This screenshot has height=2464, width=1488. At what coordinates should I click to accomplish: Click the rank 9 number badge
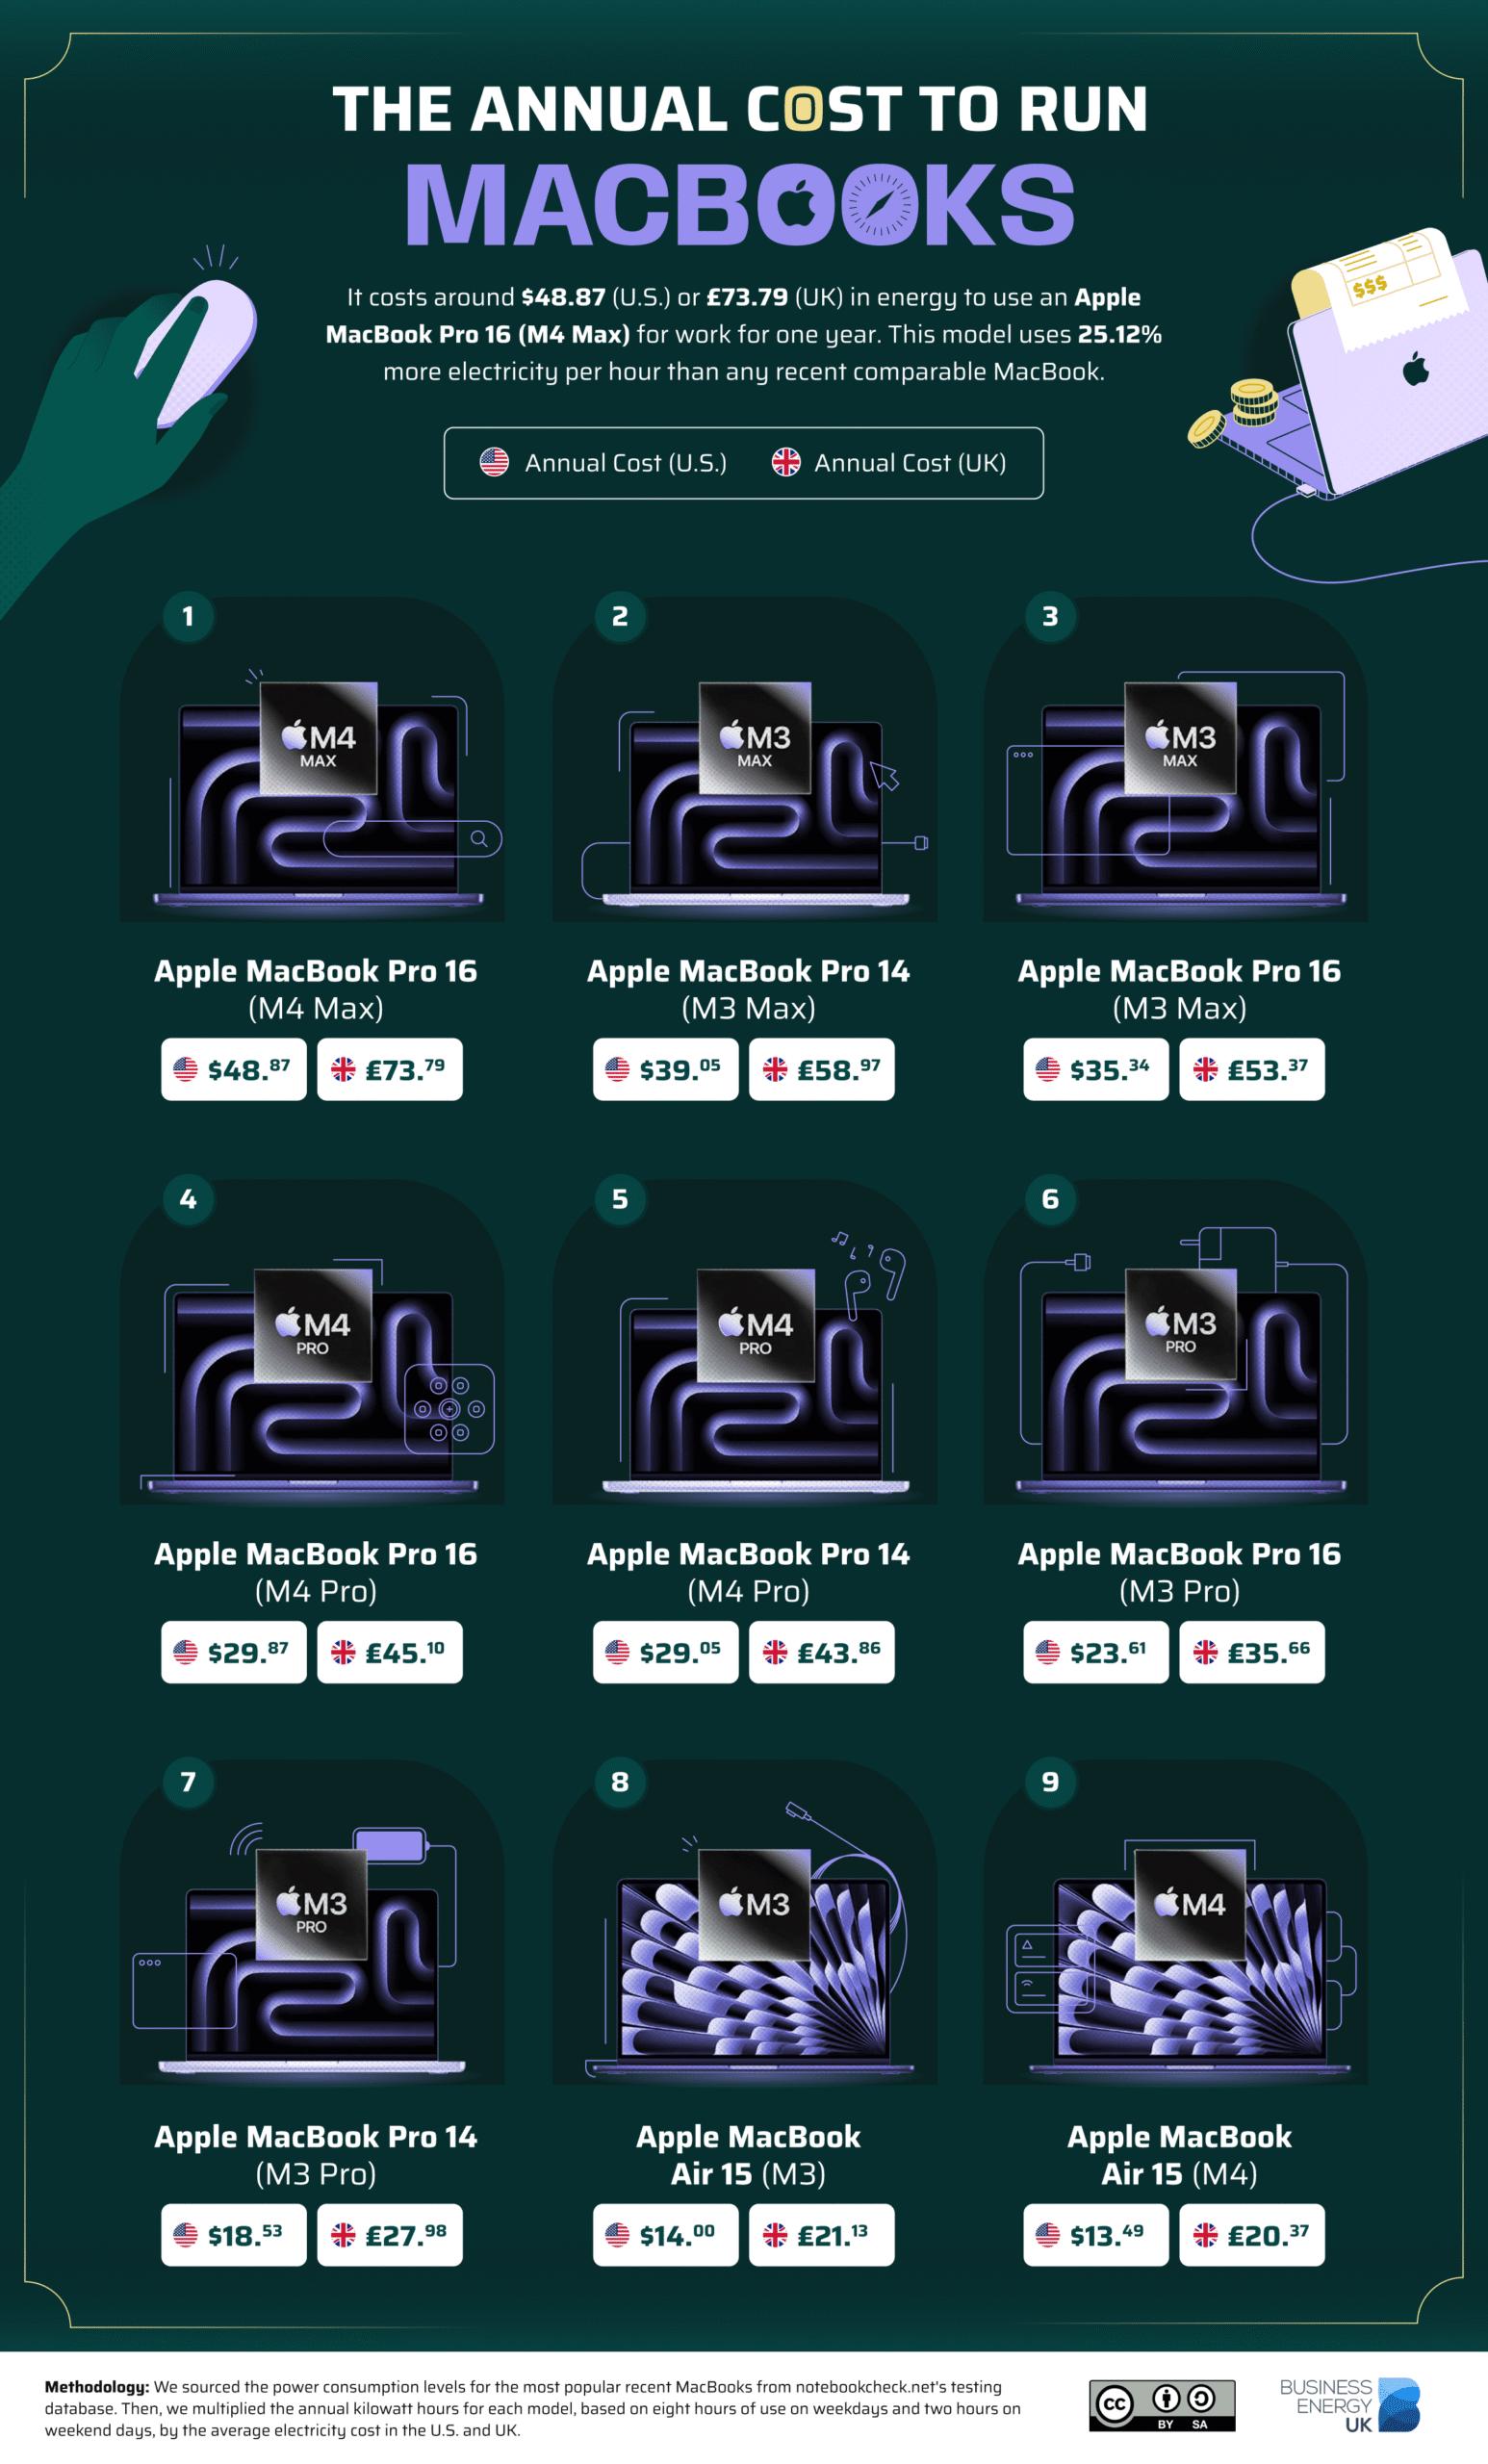click(1050, 1782)
